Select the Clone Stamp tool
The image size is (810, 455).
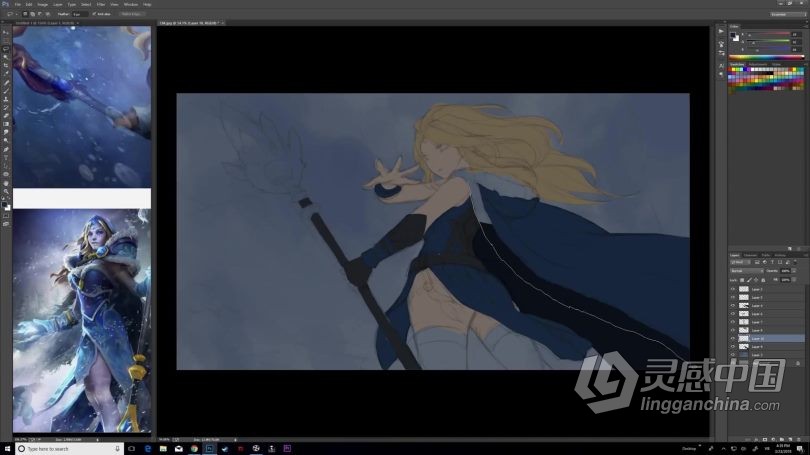[x=6, y=100]
